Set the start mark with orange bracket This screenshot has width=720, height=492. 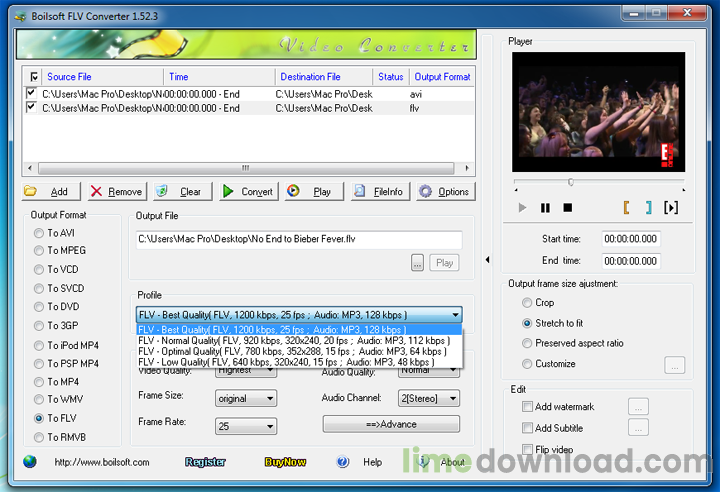pos(626,208)
